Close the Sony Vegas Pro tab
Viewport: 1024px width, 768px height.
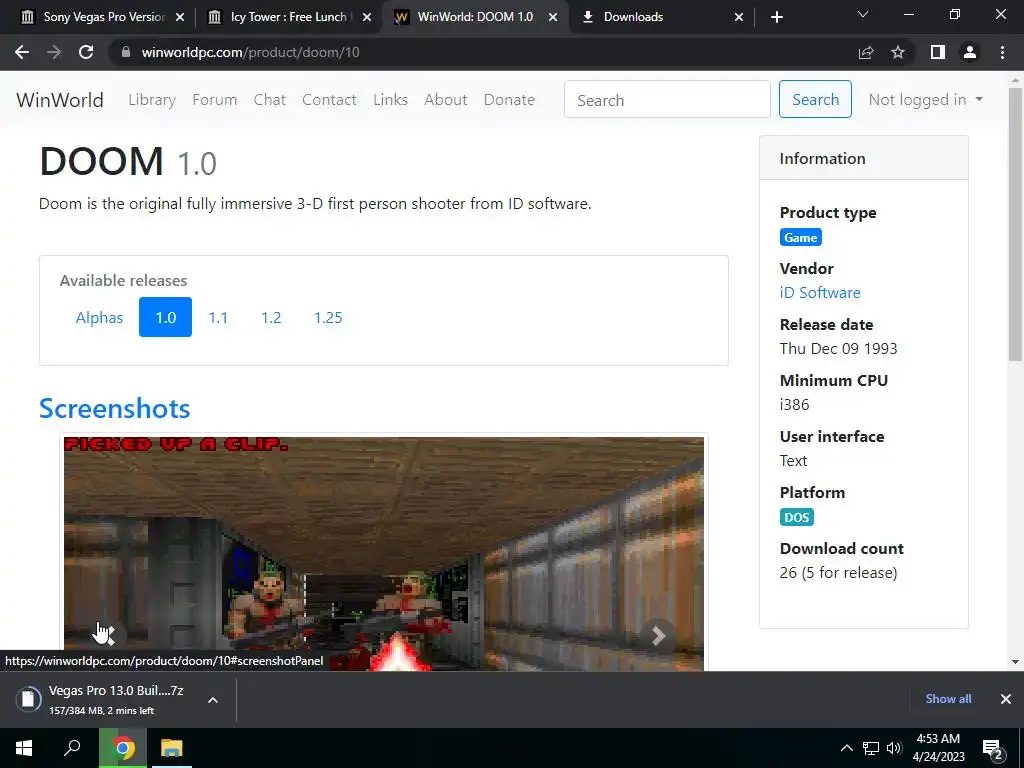click(180, 17)
